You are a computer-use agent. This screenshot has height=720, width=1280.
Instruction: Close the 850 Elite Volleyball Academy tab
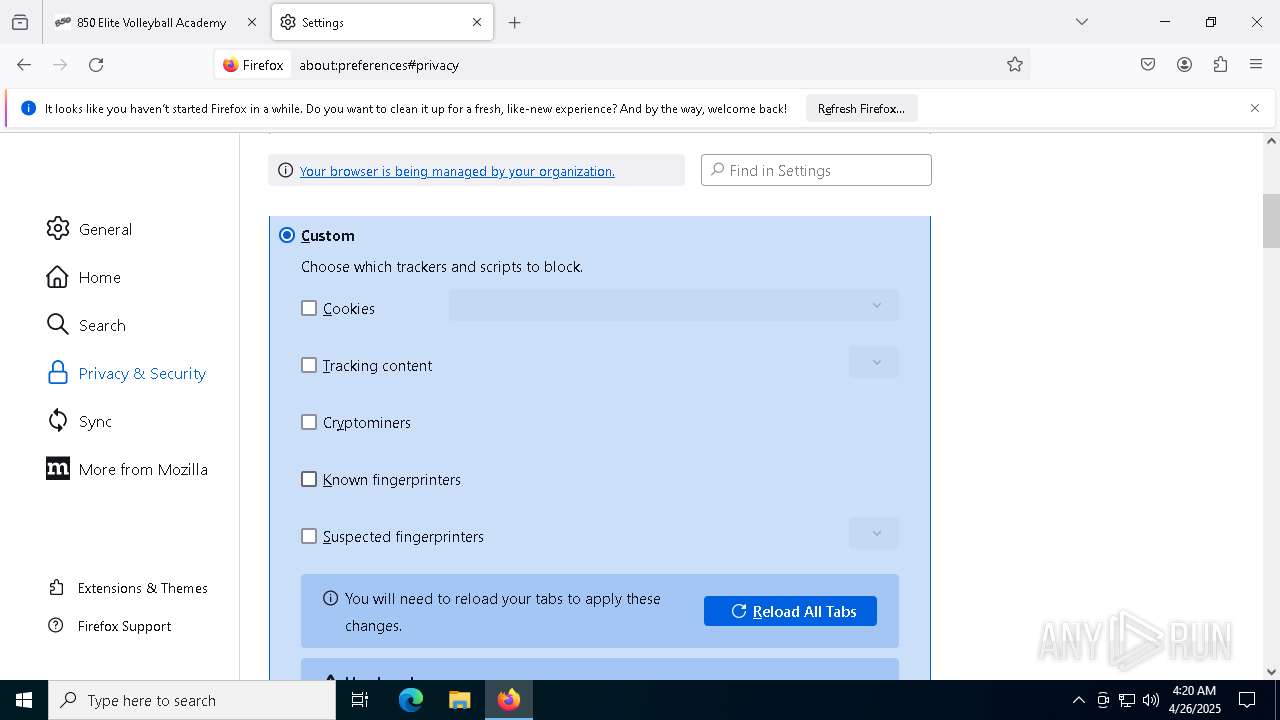[252, 22]
